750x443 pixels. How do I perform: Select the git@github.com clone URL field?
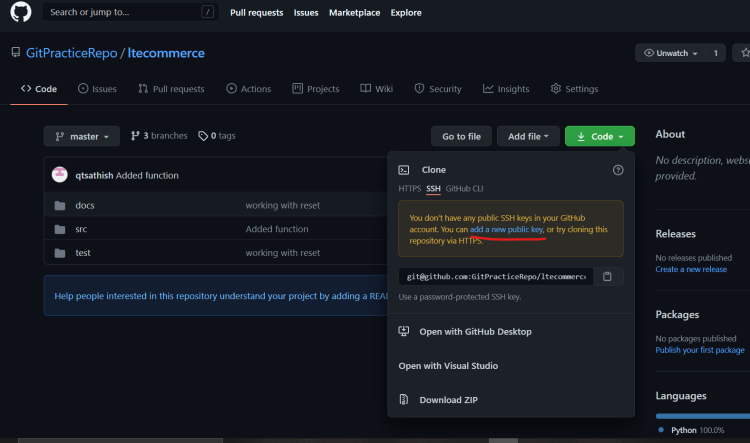pyautogui.click(x=496, y=277)
